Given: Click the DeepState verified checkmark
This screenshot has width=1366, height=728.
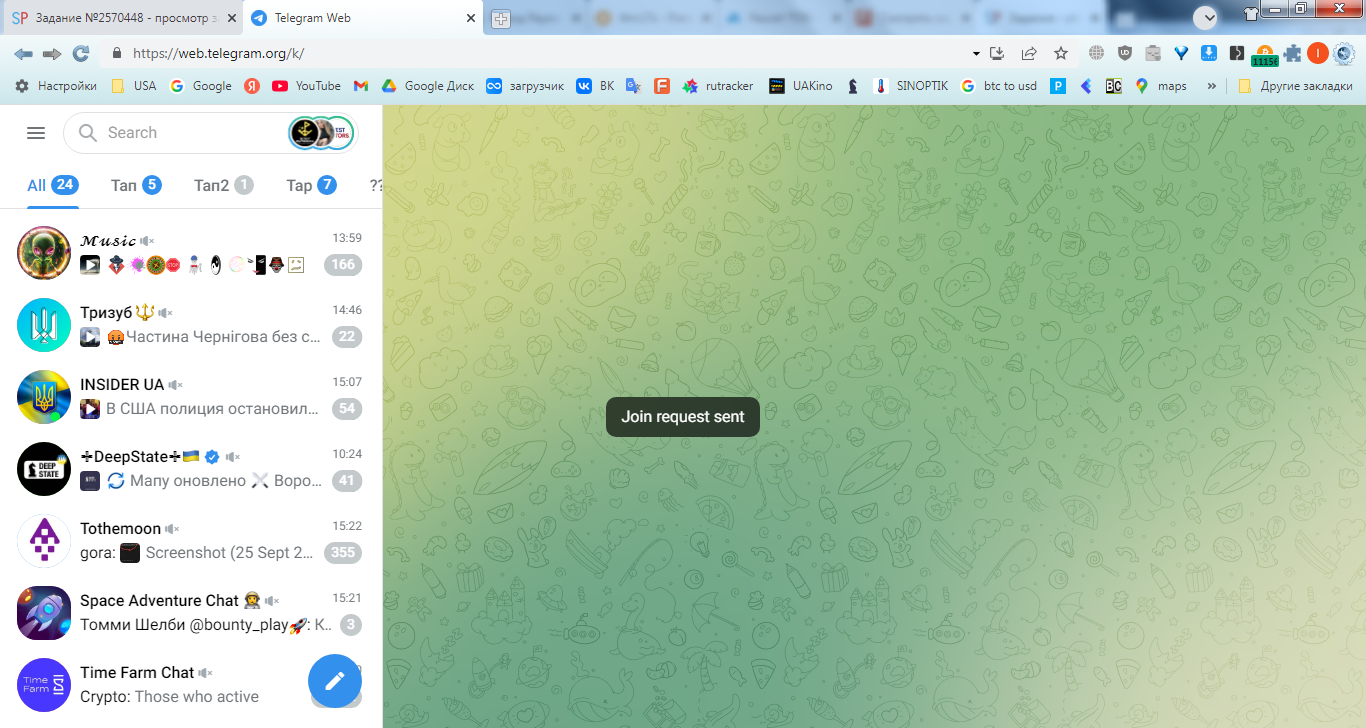Looking at the screenshot, I should 212,457.
